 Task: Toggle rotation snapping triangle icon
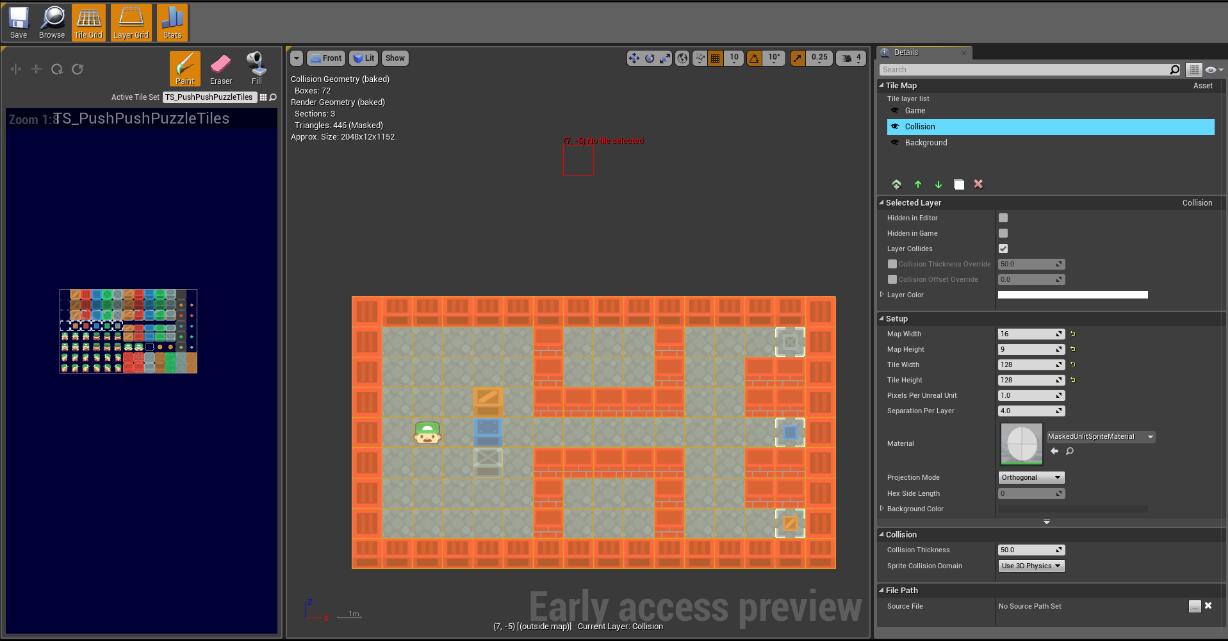pyautogui.click(x=755, y=58)
